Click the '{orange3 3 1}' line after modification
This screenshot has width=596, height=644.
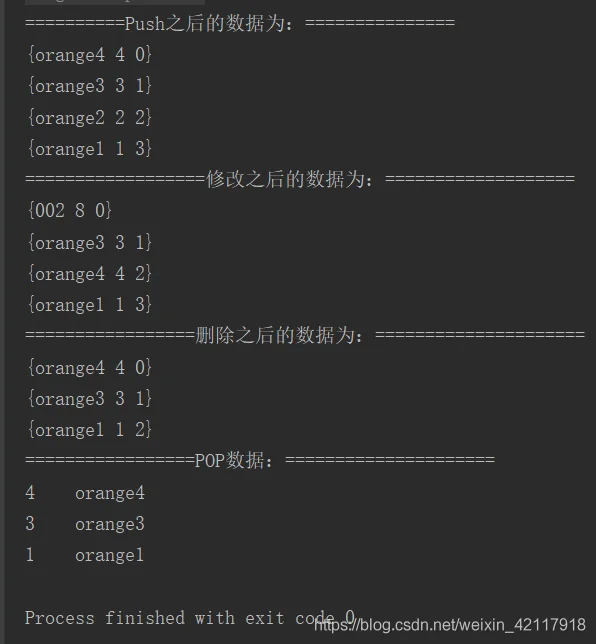(90, 242)
